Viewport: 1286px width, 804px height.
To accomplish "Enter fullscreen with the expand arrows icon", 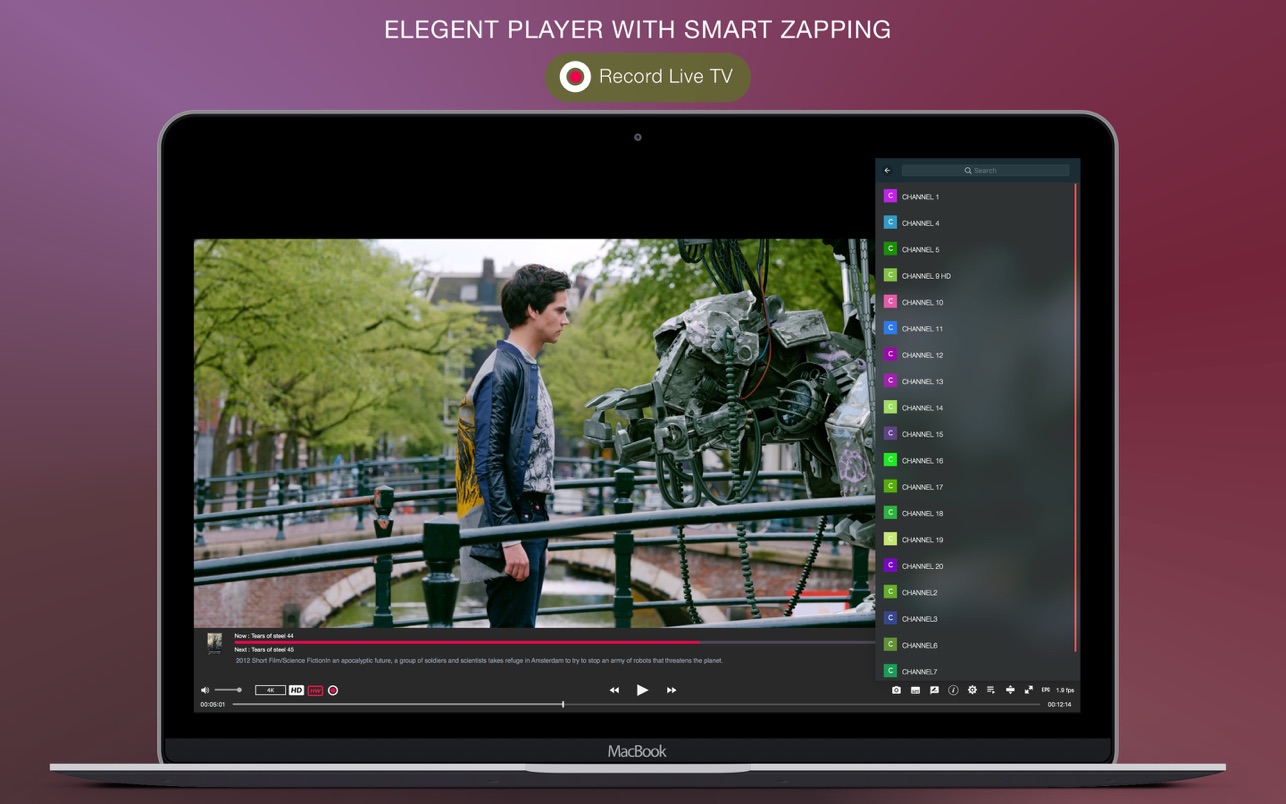I will pyautogui.click(x=1028, y=690).
